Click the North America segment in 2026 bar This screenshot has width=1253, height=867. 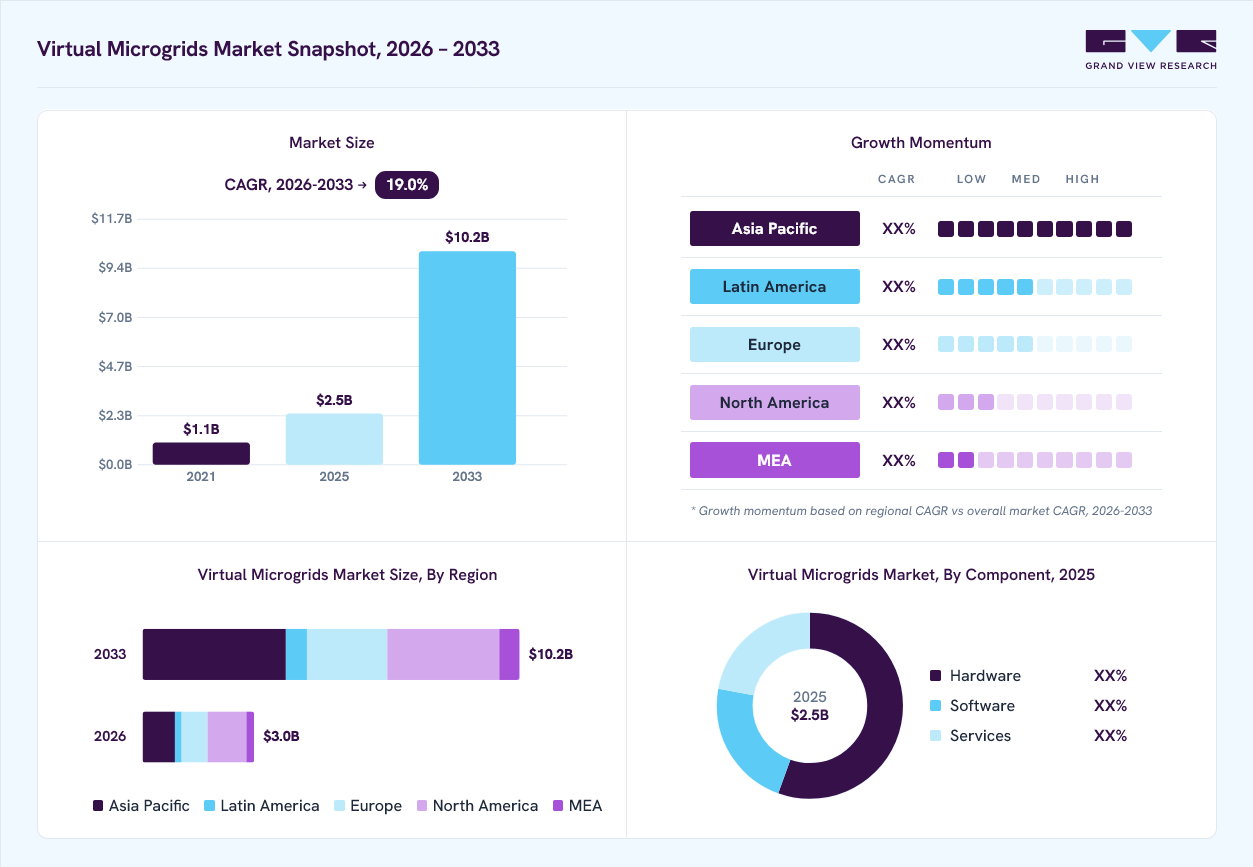[x=227, y=737]
